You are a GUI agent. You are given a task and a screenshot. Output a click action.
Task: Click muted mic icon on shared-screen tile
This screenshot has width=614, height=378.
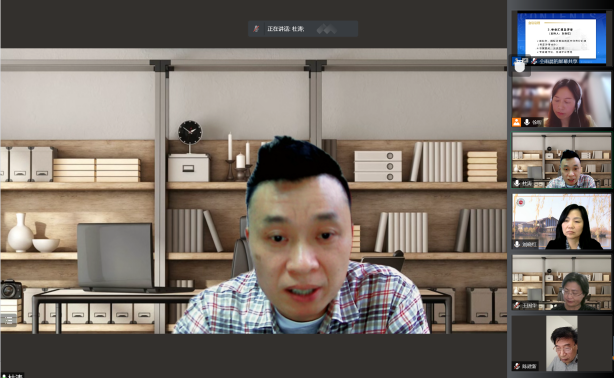pos(534,61)
